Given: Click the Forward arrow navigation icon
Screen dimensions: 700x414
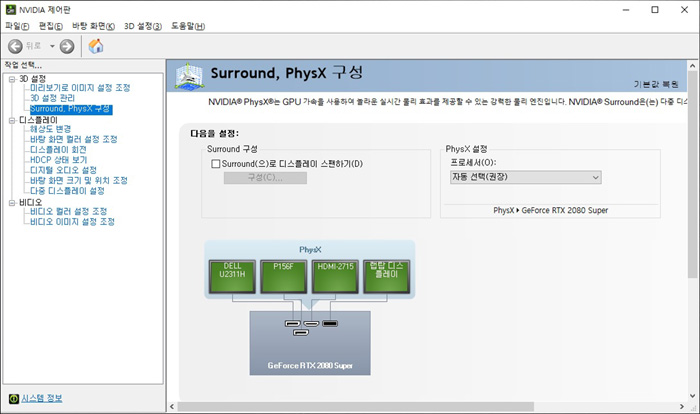Looking at the screenshot, I should [67, 46].
